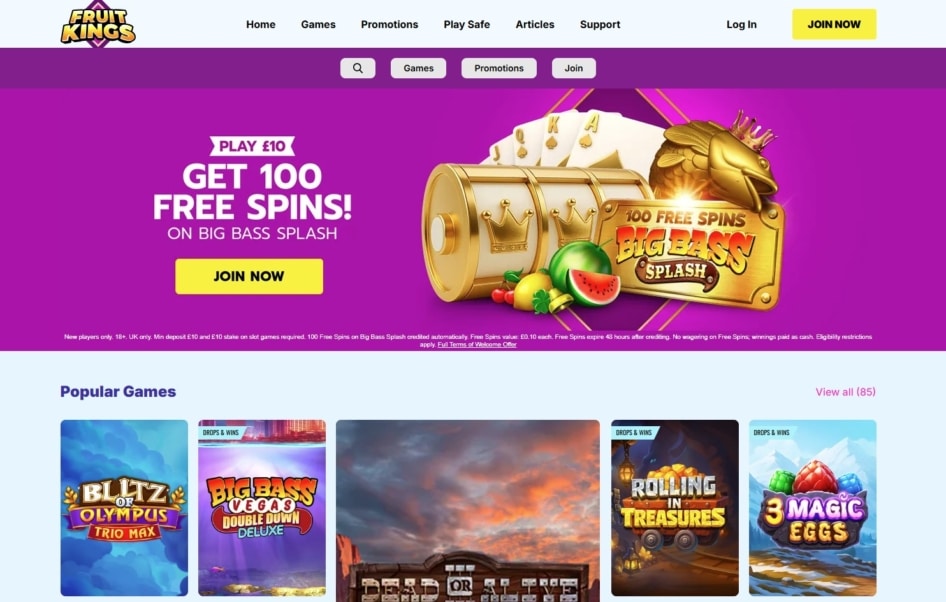Open the Articles section
The width and height of the screenshot is (946, 602).
535,24
